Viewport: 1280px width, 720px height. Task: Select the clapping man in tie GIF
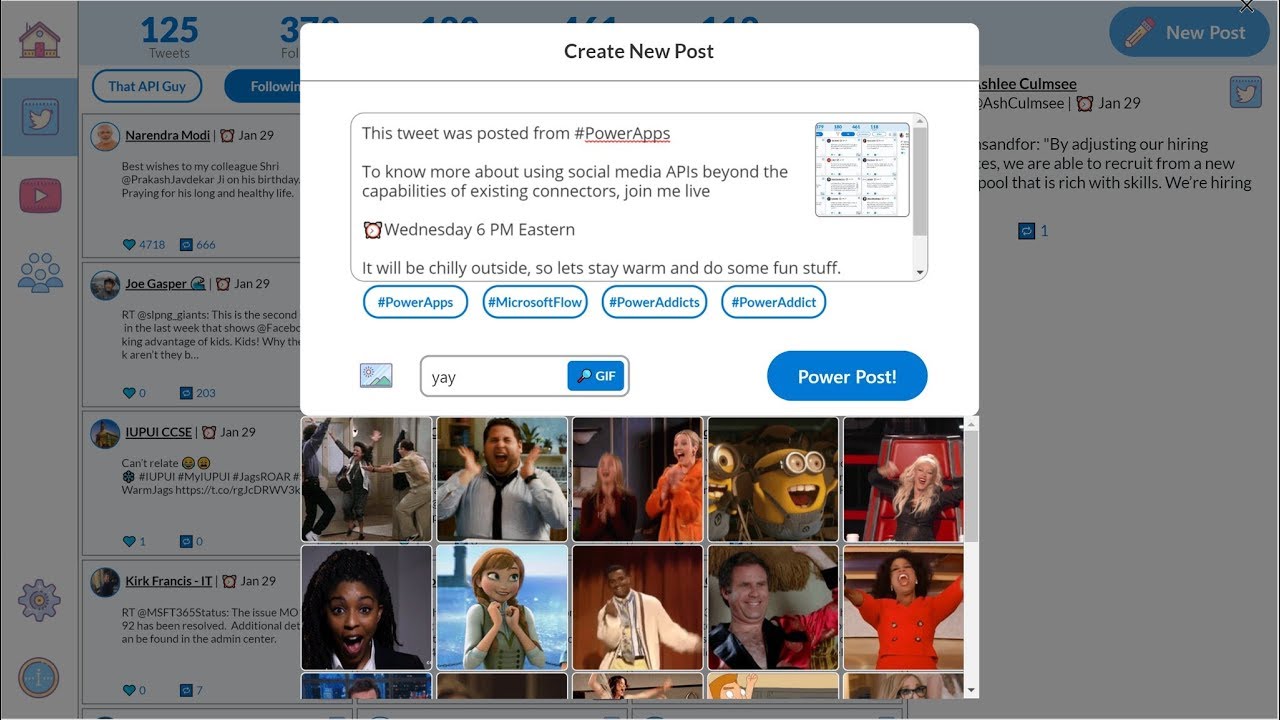(502, 479)
